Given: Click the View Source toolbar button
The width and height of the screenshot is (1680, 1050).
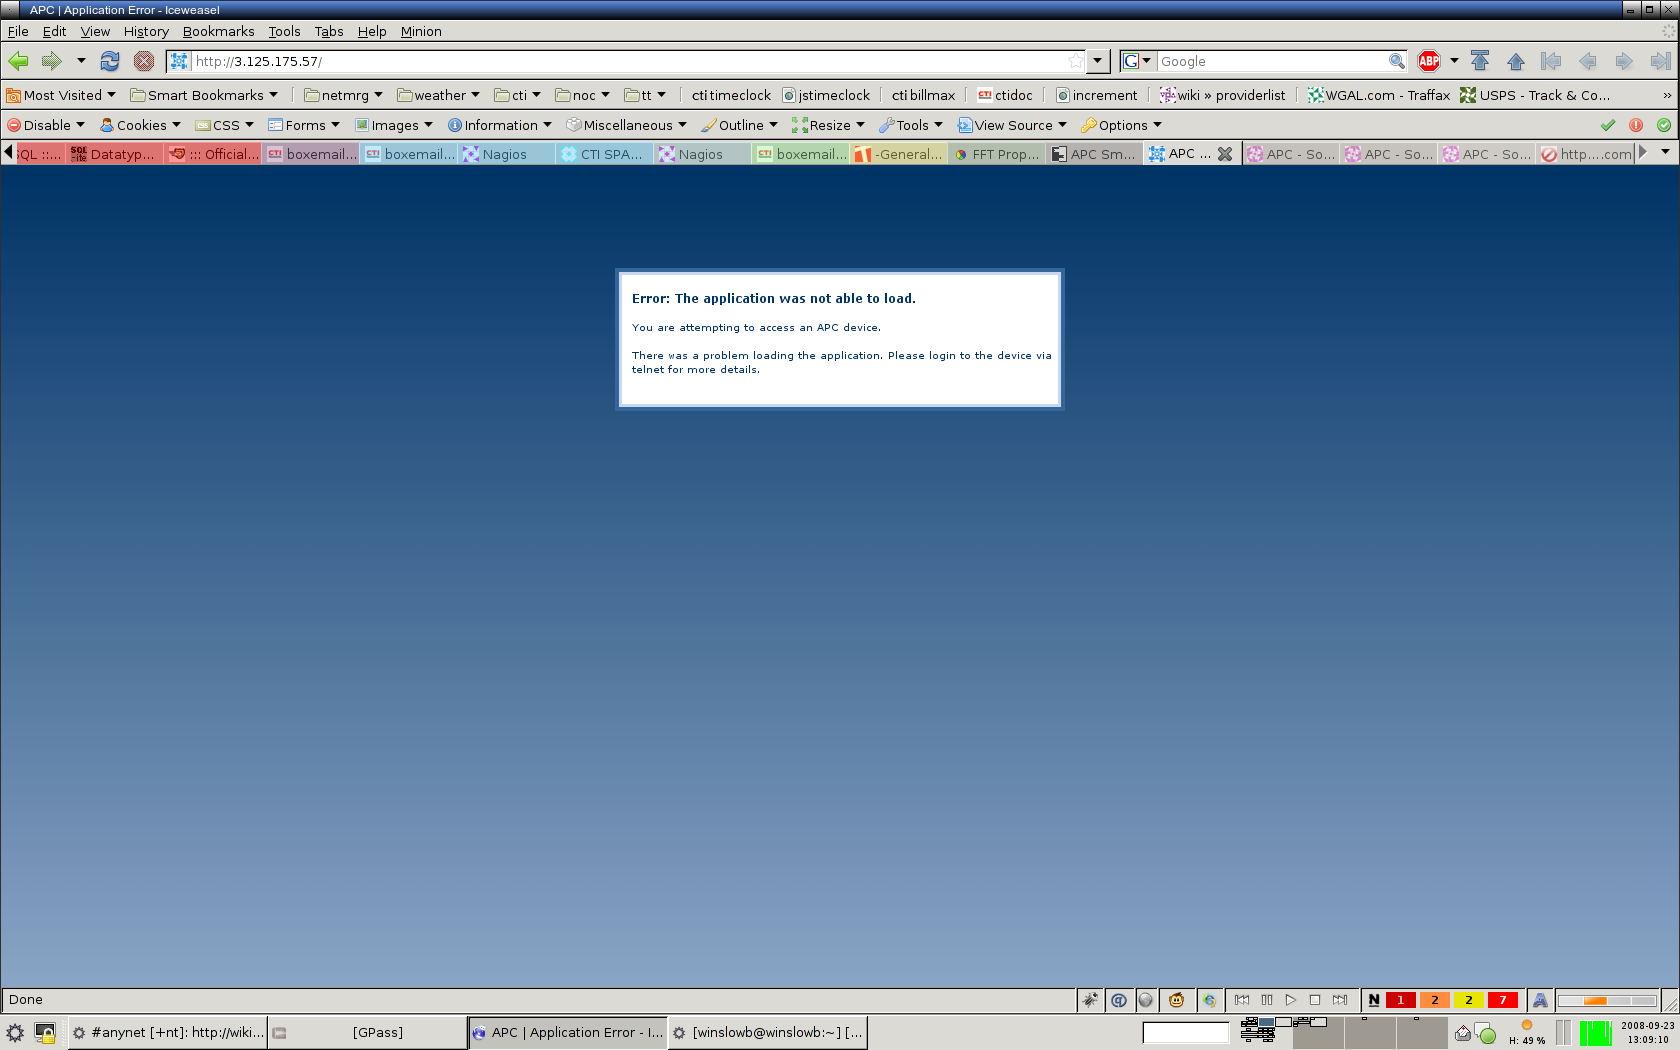Looking at the screenshot, I should pyautogui.click(x=1012, y=125).
